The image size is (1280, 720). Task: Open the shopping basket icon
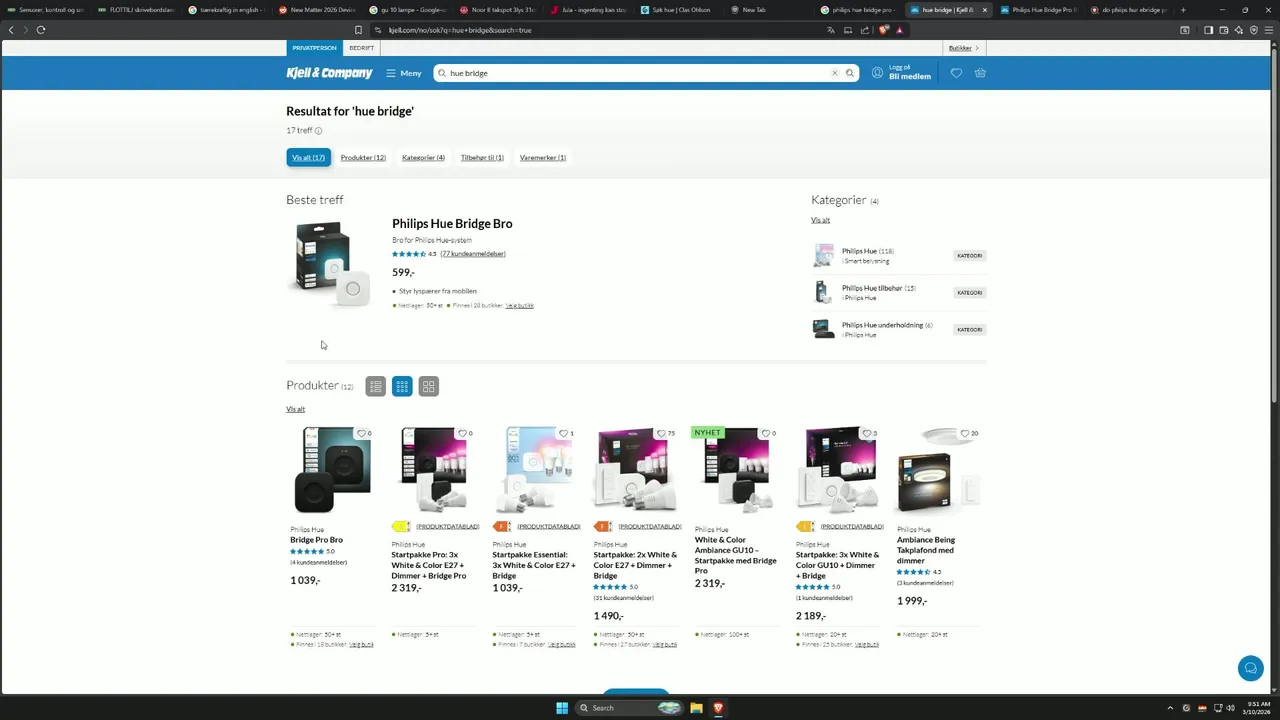(x=980, y=73)
